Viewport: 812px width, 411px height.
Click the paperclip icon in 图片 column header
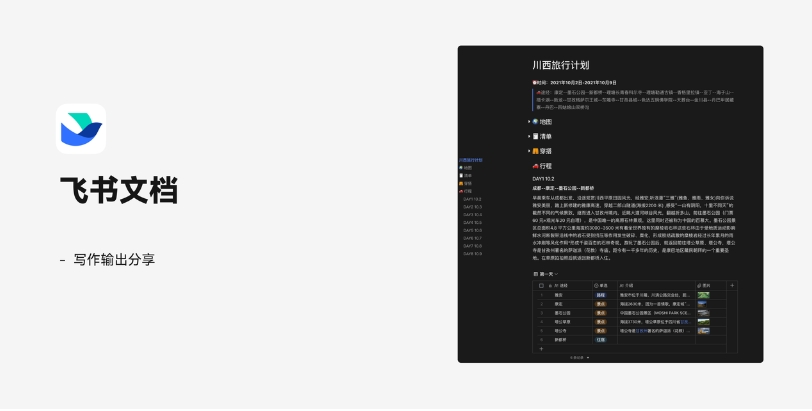699,286
